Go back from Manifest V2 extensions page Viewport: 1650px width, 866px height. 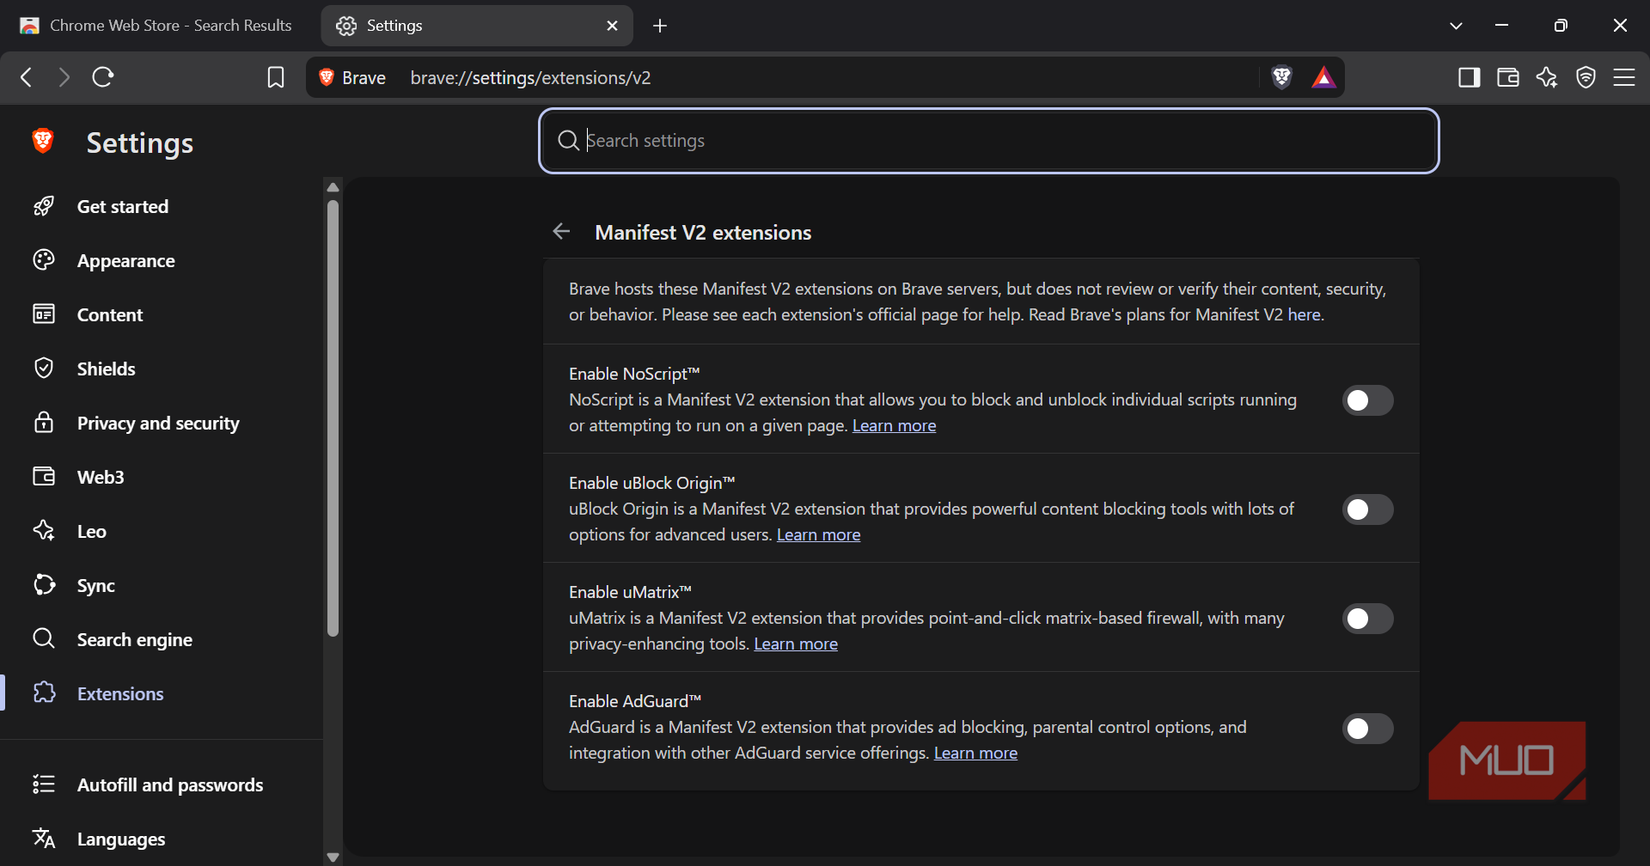pyautogui.click(x=561, y=232)
